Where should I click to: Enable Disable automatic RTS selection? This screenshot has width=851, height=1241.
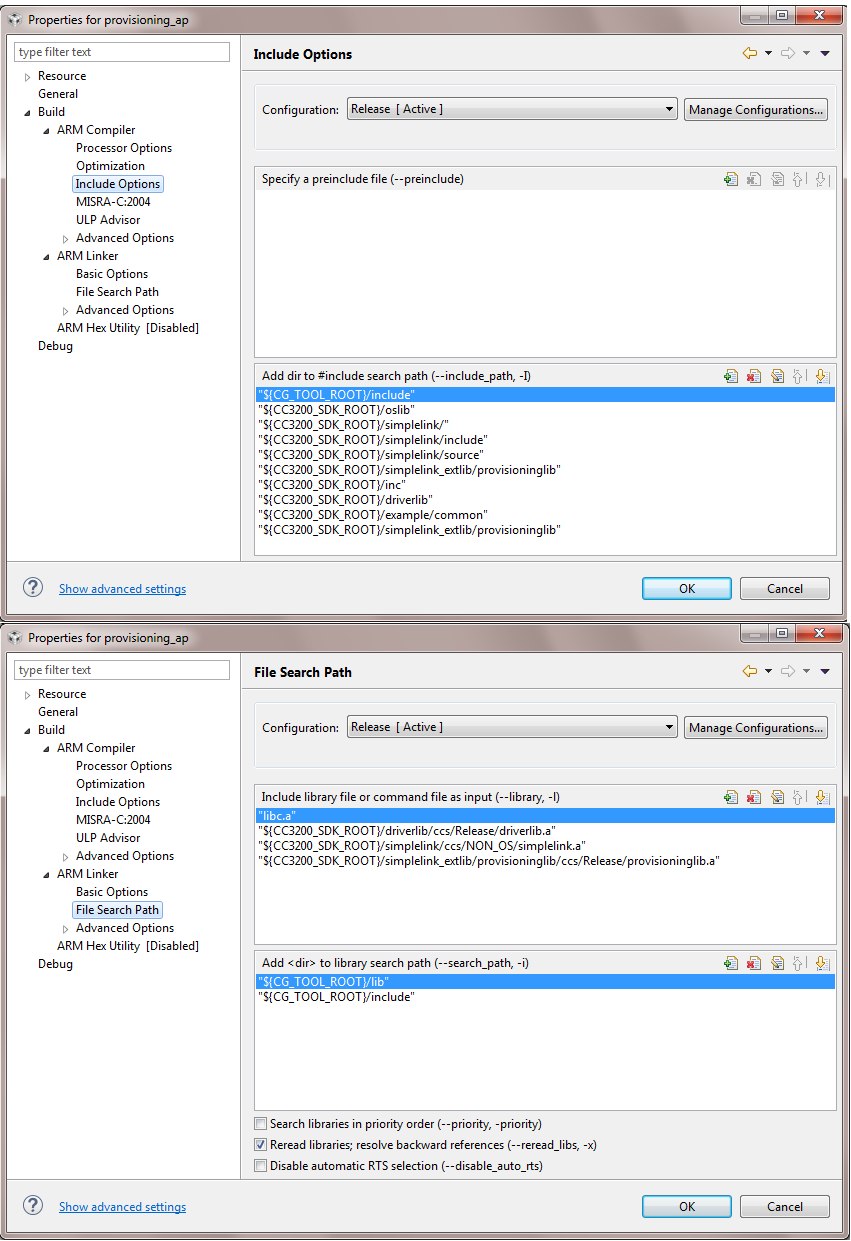[x=261, y=1166]
